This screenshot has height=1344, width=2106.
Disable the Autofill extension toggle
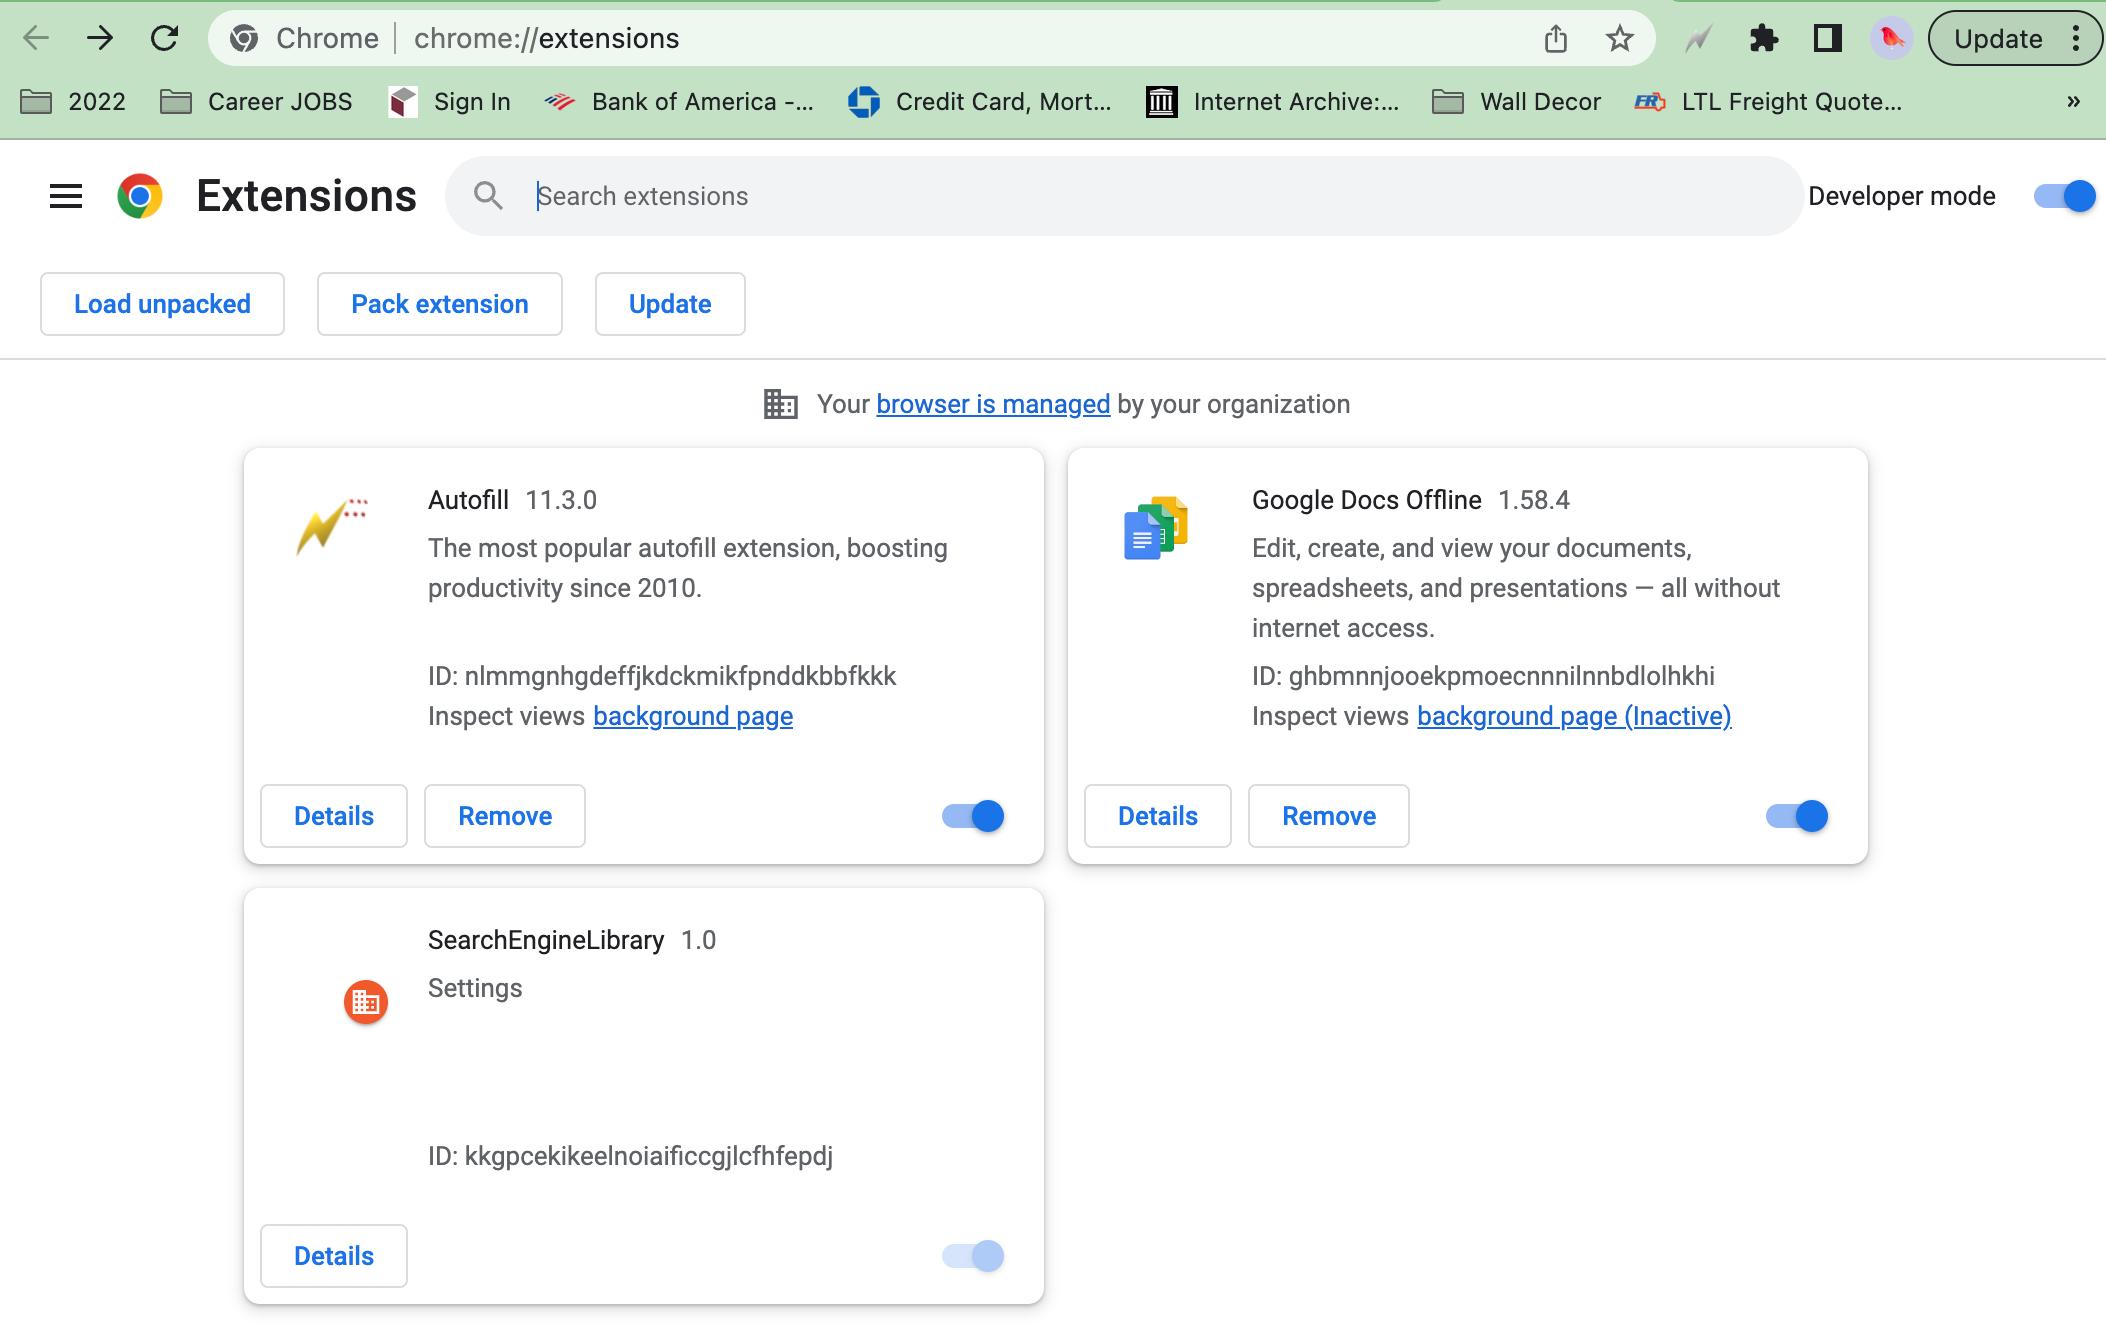click(973, 816)
